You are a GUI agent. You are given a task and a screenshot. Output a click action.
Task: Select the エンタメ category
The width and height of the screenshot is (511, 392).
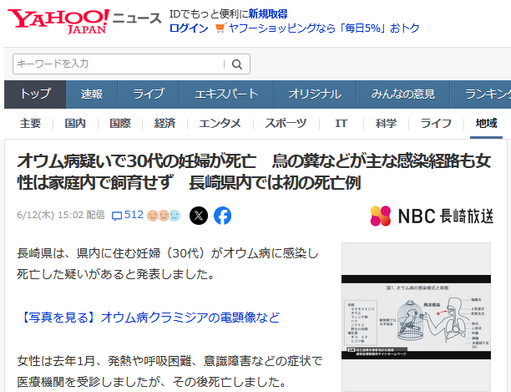pyautogui.click(x=220, y=123)
